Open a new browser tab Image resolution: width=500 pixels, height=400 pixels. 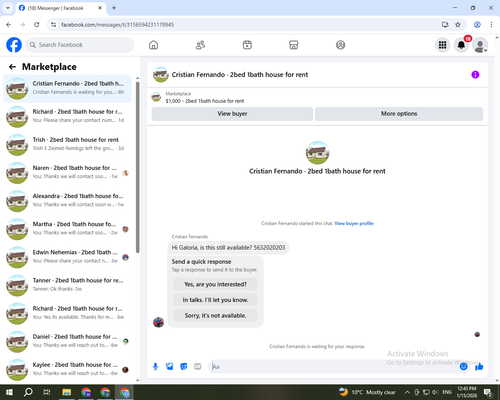click(114, 8)
